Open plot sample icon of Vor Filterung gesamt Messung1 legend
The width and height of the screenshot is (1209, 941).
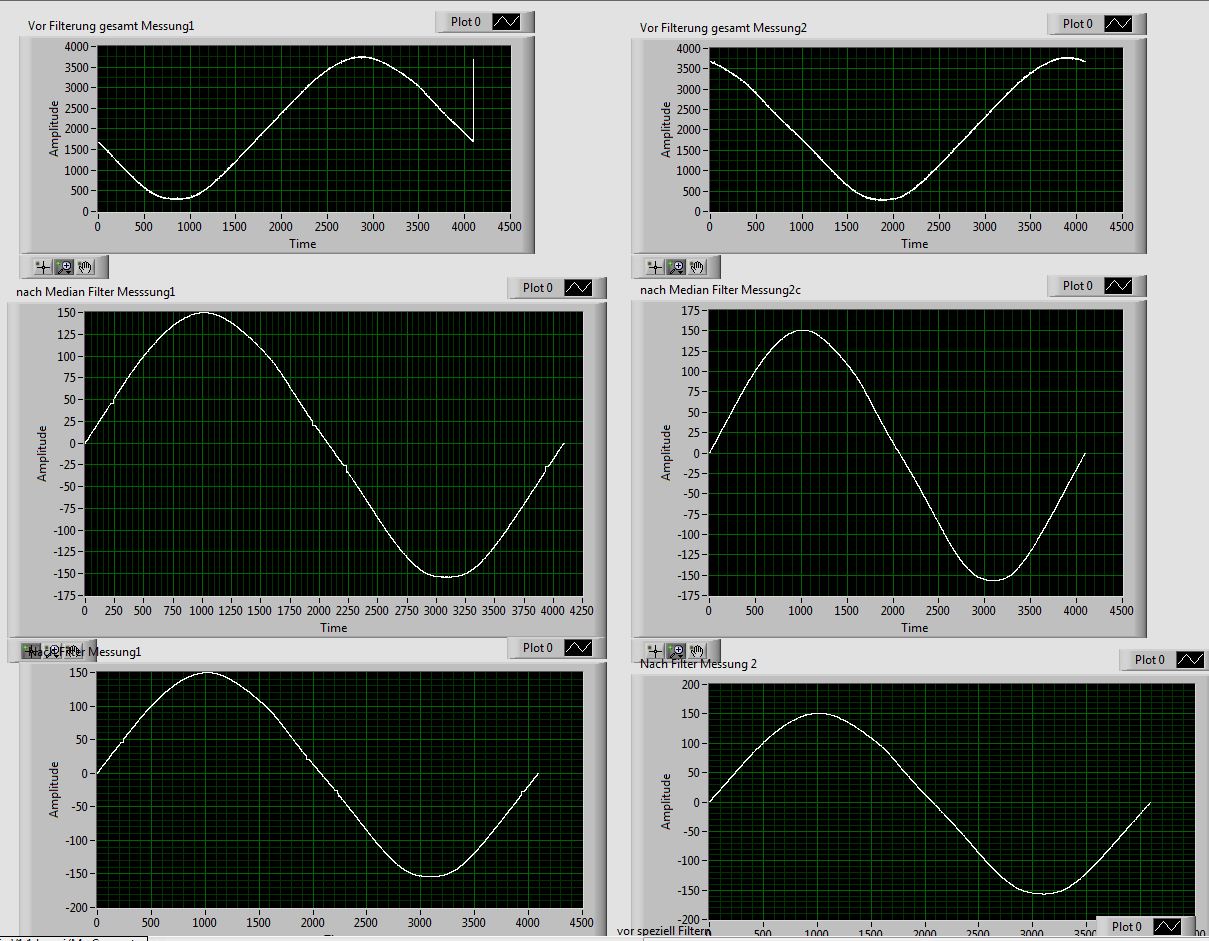507,22
